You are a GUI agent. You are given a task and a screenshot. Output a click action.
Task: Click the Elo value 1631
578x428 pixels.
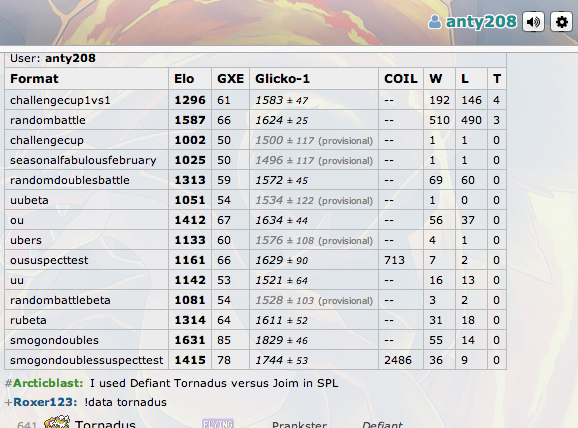click(190, 340)
